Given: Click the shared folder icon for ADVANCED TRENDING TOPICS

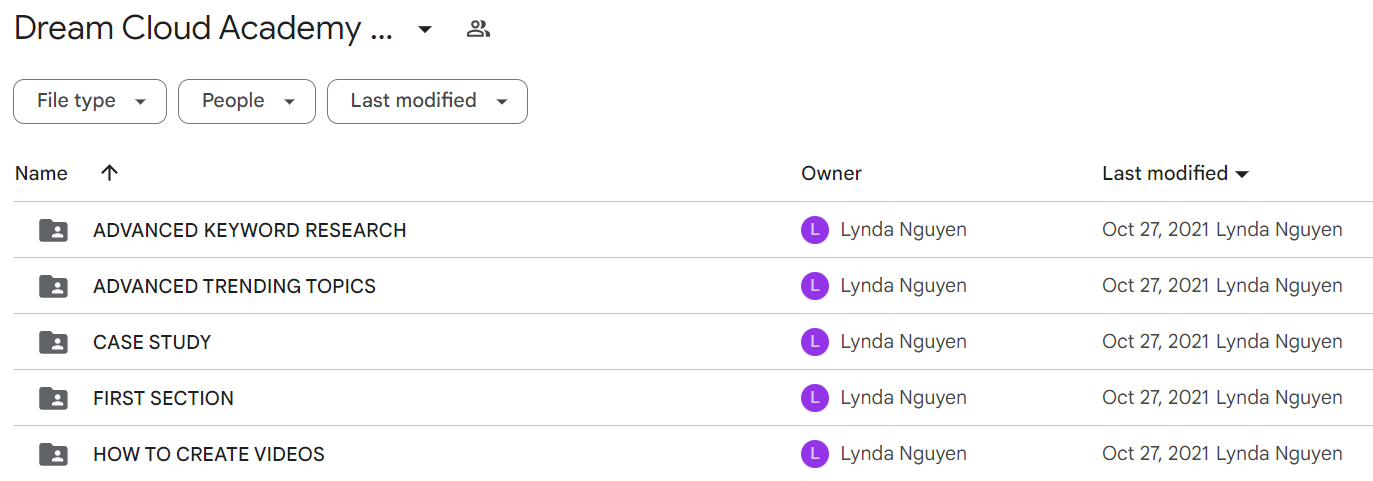Looking at the screenshot, I should 53,287.
